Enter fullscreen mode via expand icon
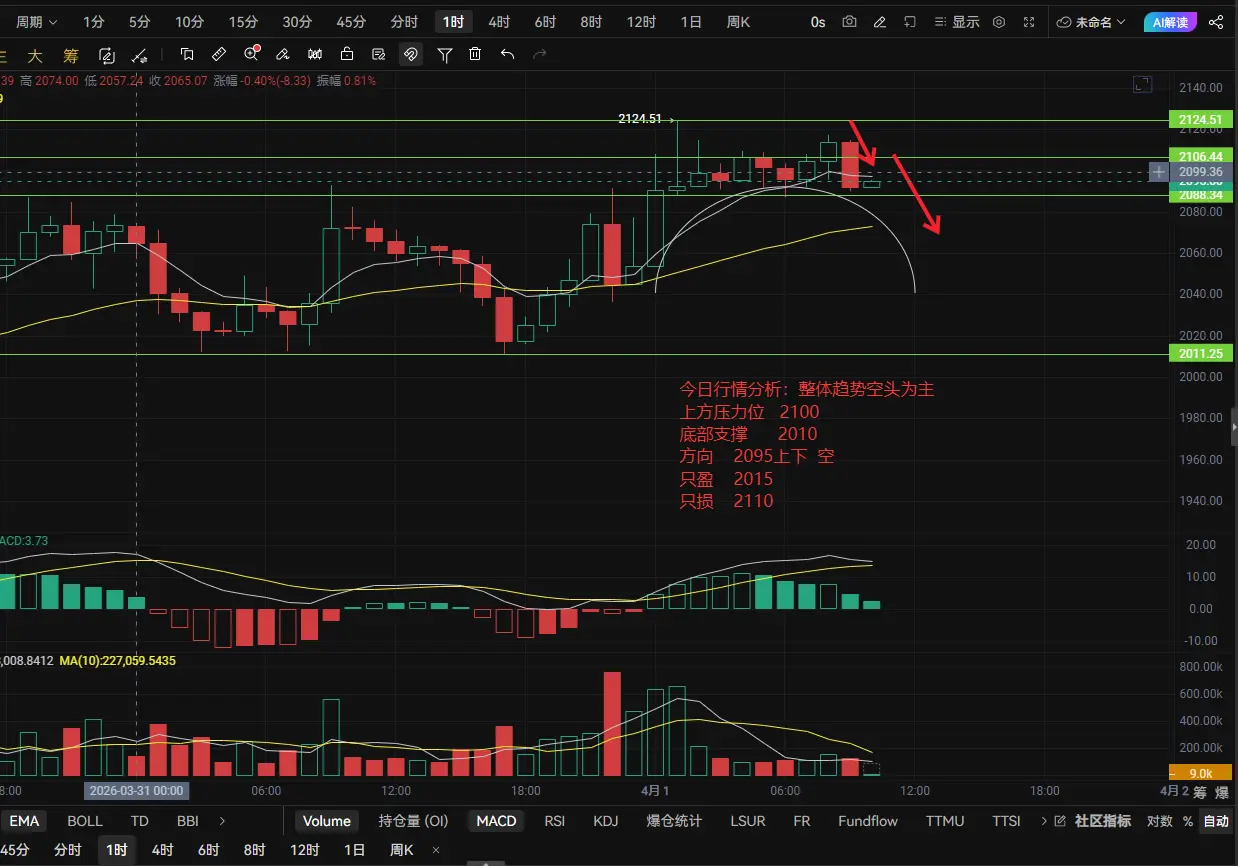 (x=1029, y=22)
